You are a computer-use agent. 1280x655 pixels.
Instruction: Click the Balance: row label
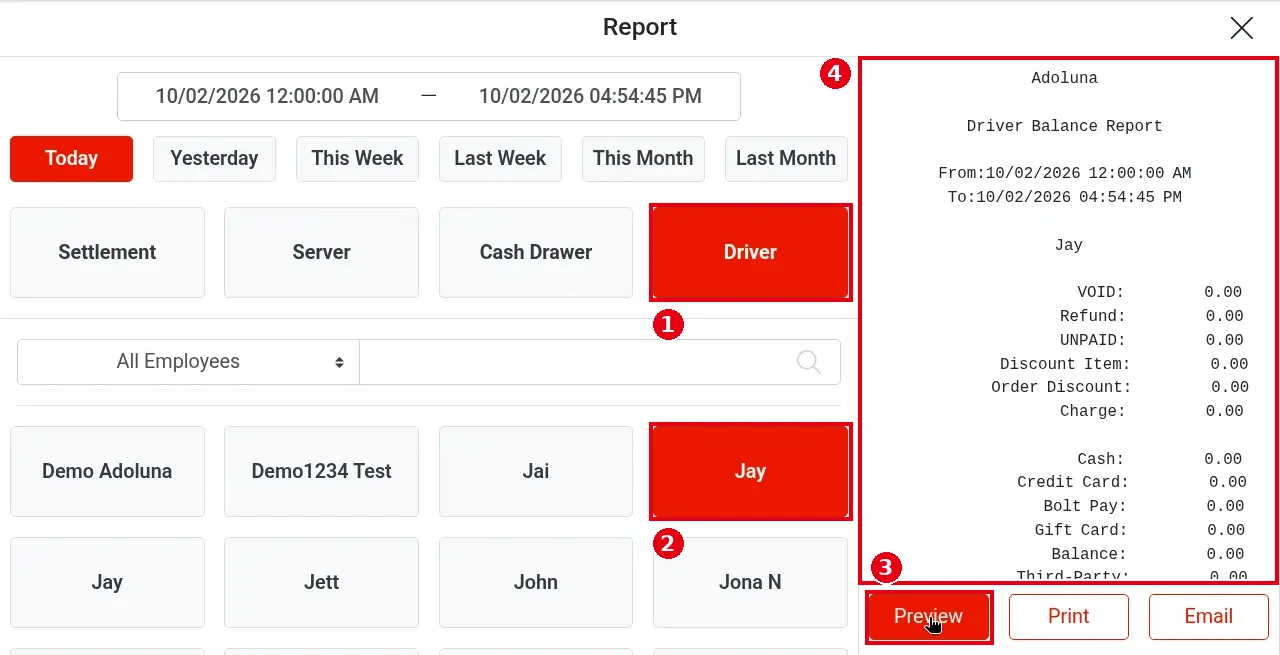pyautogui.click(x=1089, y=554)
